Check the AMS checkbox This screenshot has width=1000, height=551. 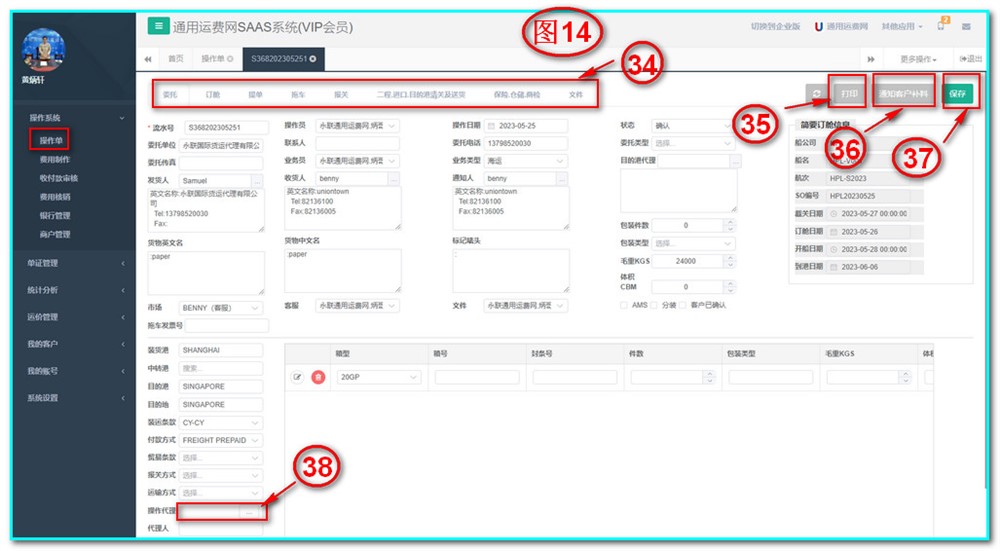pos(624,305)
